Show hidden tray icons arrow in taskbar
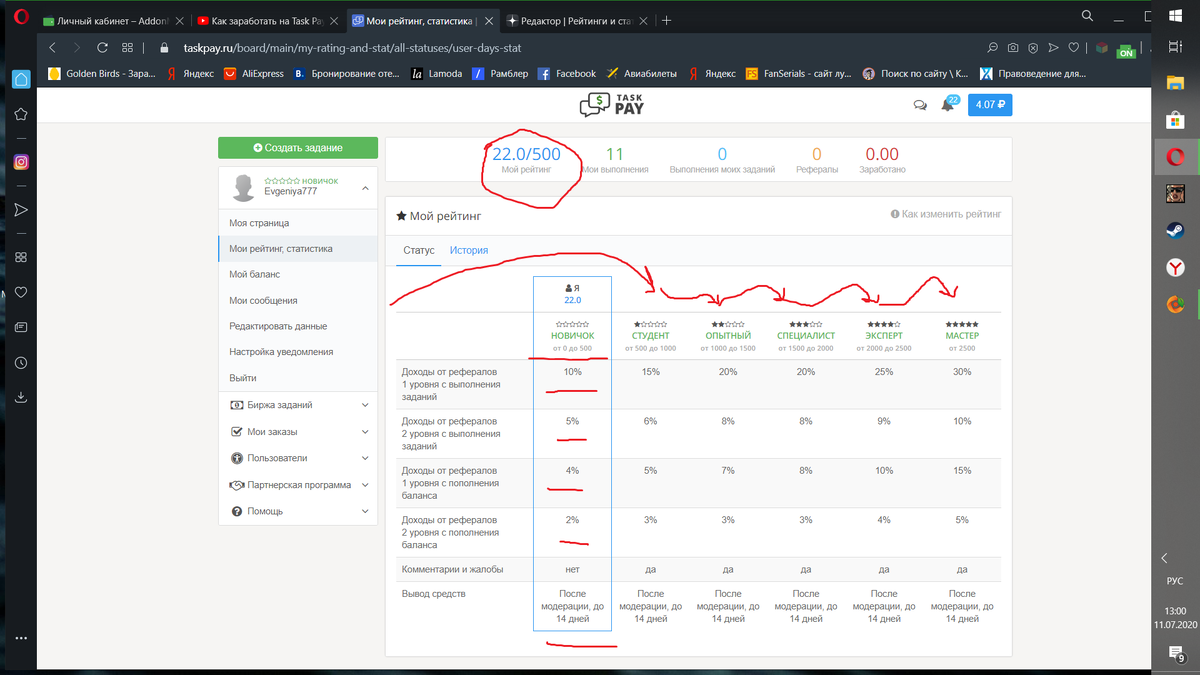The width and height of the screenshot is (1200, 675). (x=1164, y=557)
